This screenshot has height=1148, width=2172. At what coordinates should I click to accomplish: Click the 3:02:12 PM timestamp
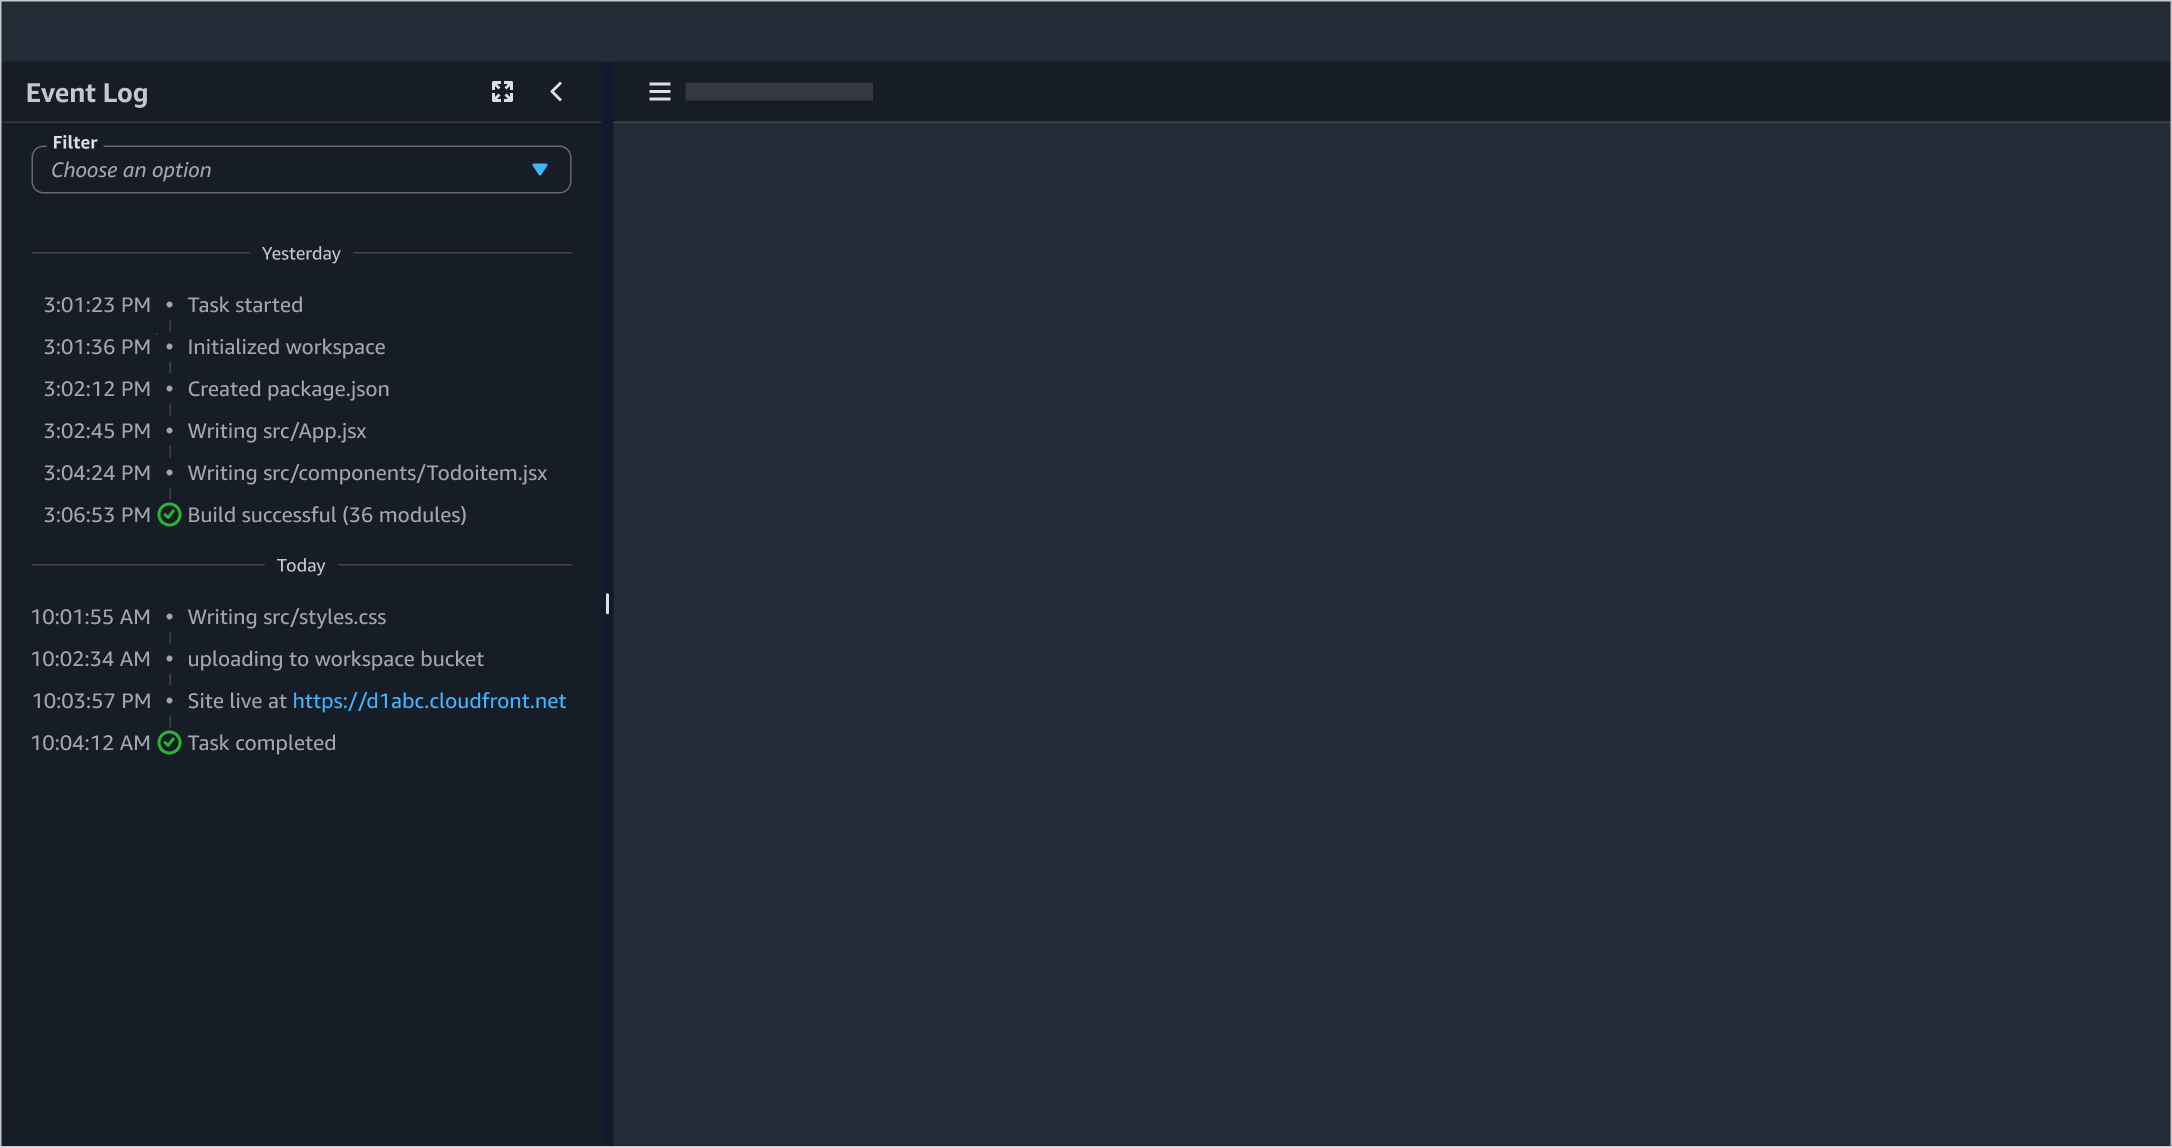click(97, 389)
